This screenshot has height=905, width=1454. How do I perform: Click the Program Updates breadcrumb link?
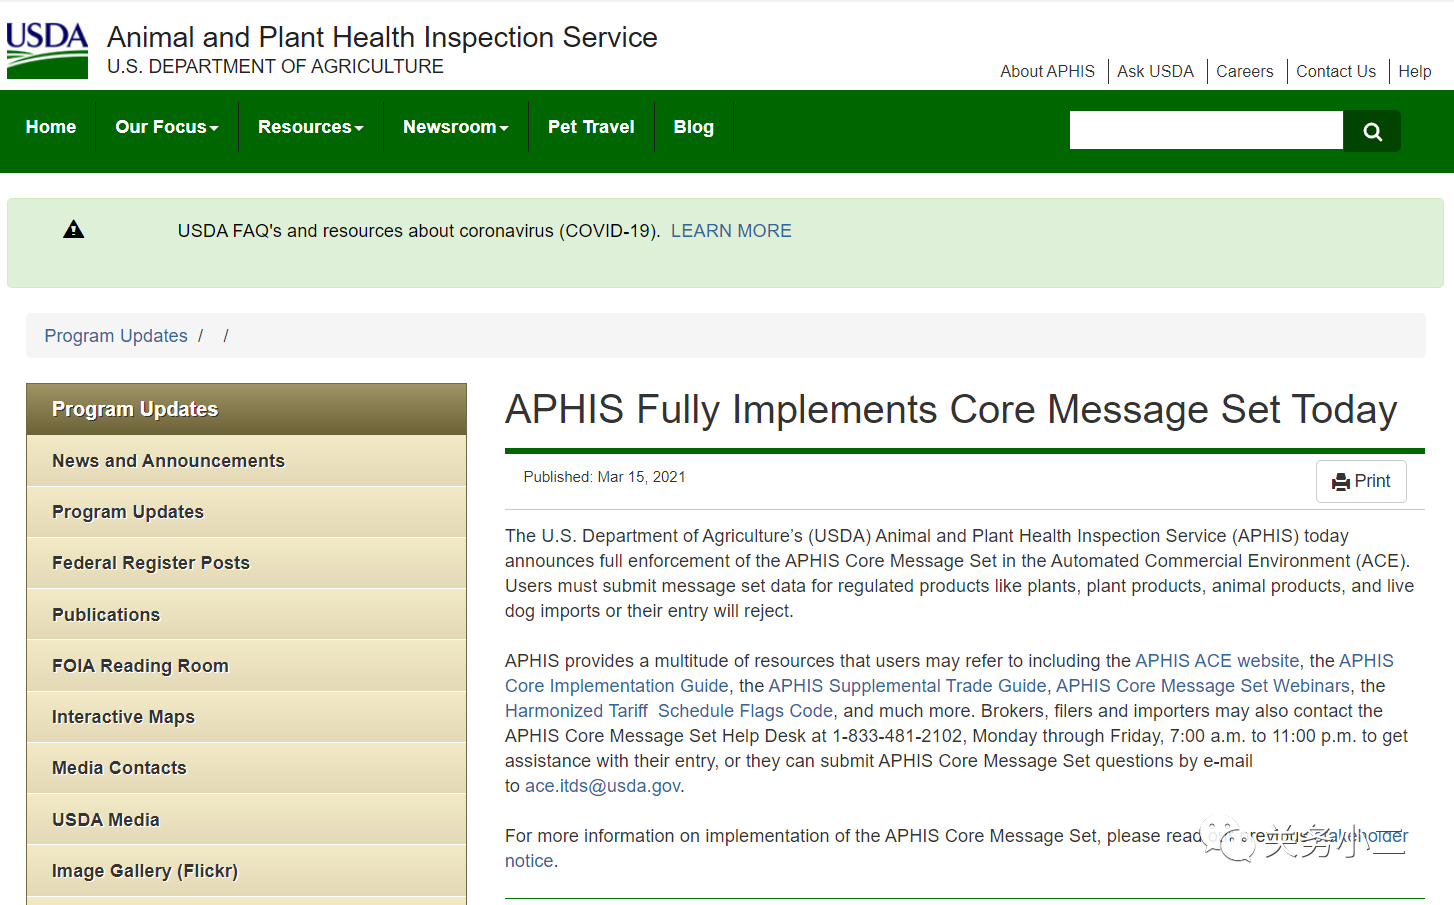pyautogui.click(x=116, y=336)
